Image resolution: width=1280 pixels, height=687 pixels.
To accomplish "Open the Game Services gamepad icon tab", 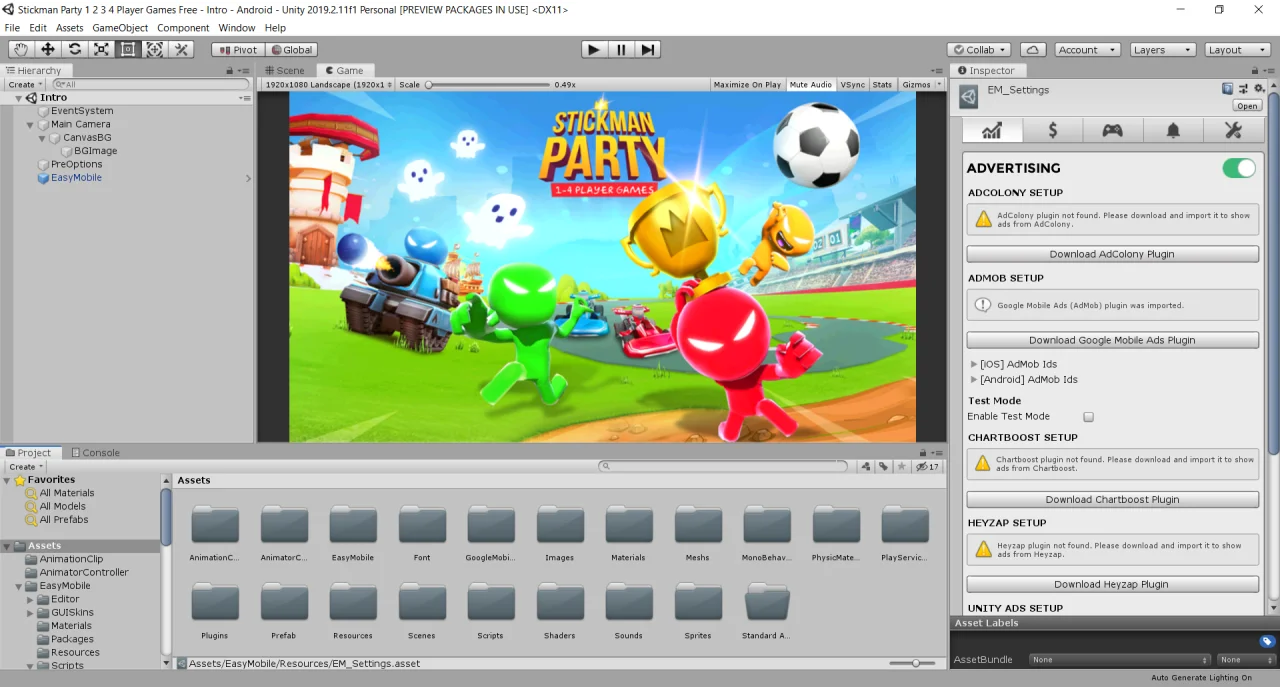I will tap(1112, 131).
